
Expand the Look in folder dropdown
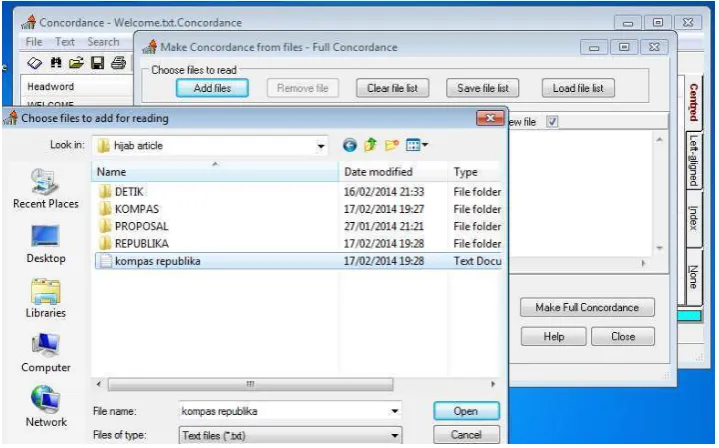[321, 146]
